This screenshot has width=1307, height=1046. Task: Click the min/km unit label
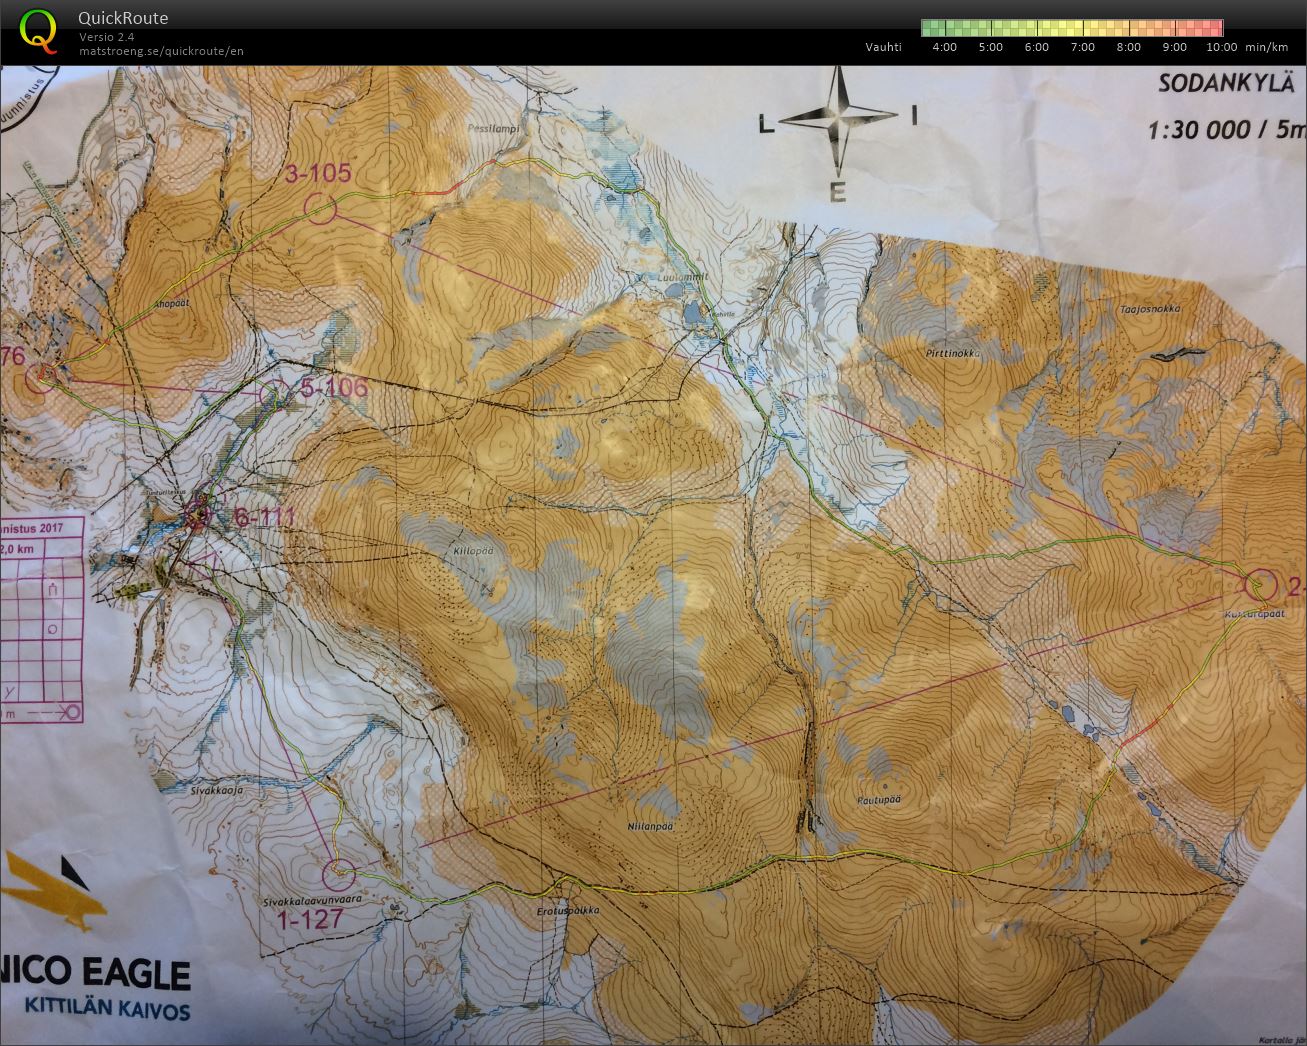tap(1266, 47)
